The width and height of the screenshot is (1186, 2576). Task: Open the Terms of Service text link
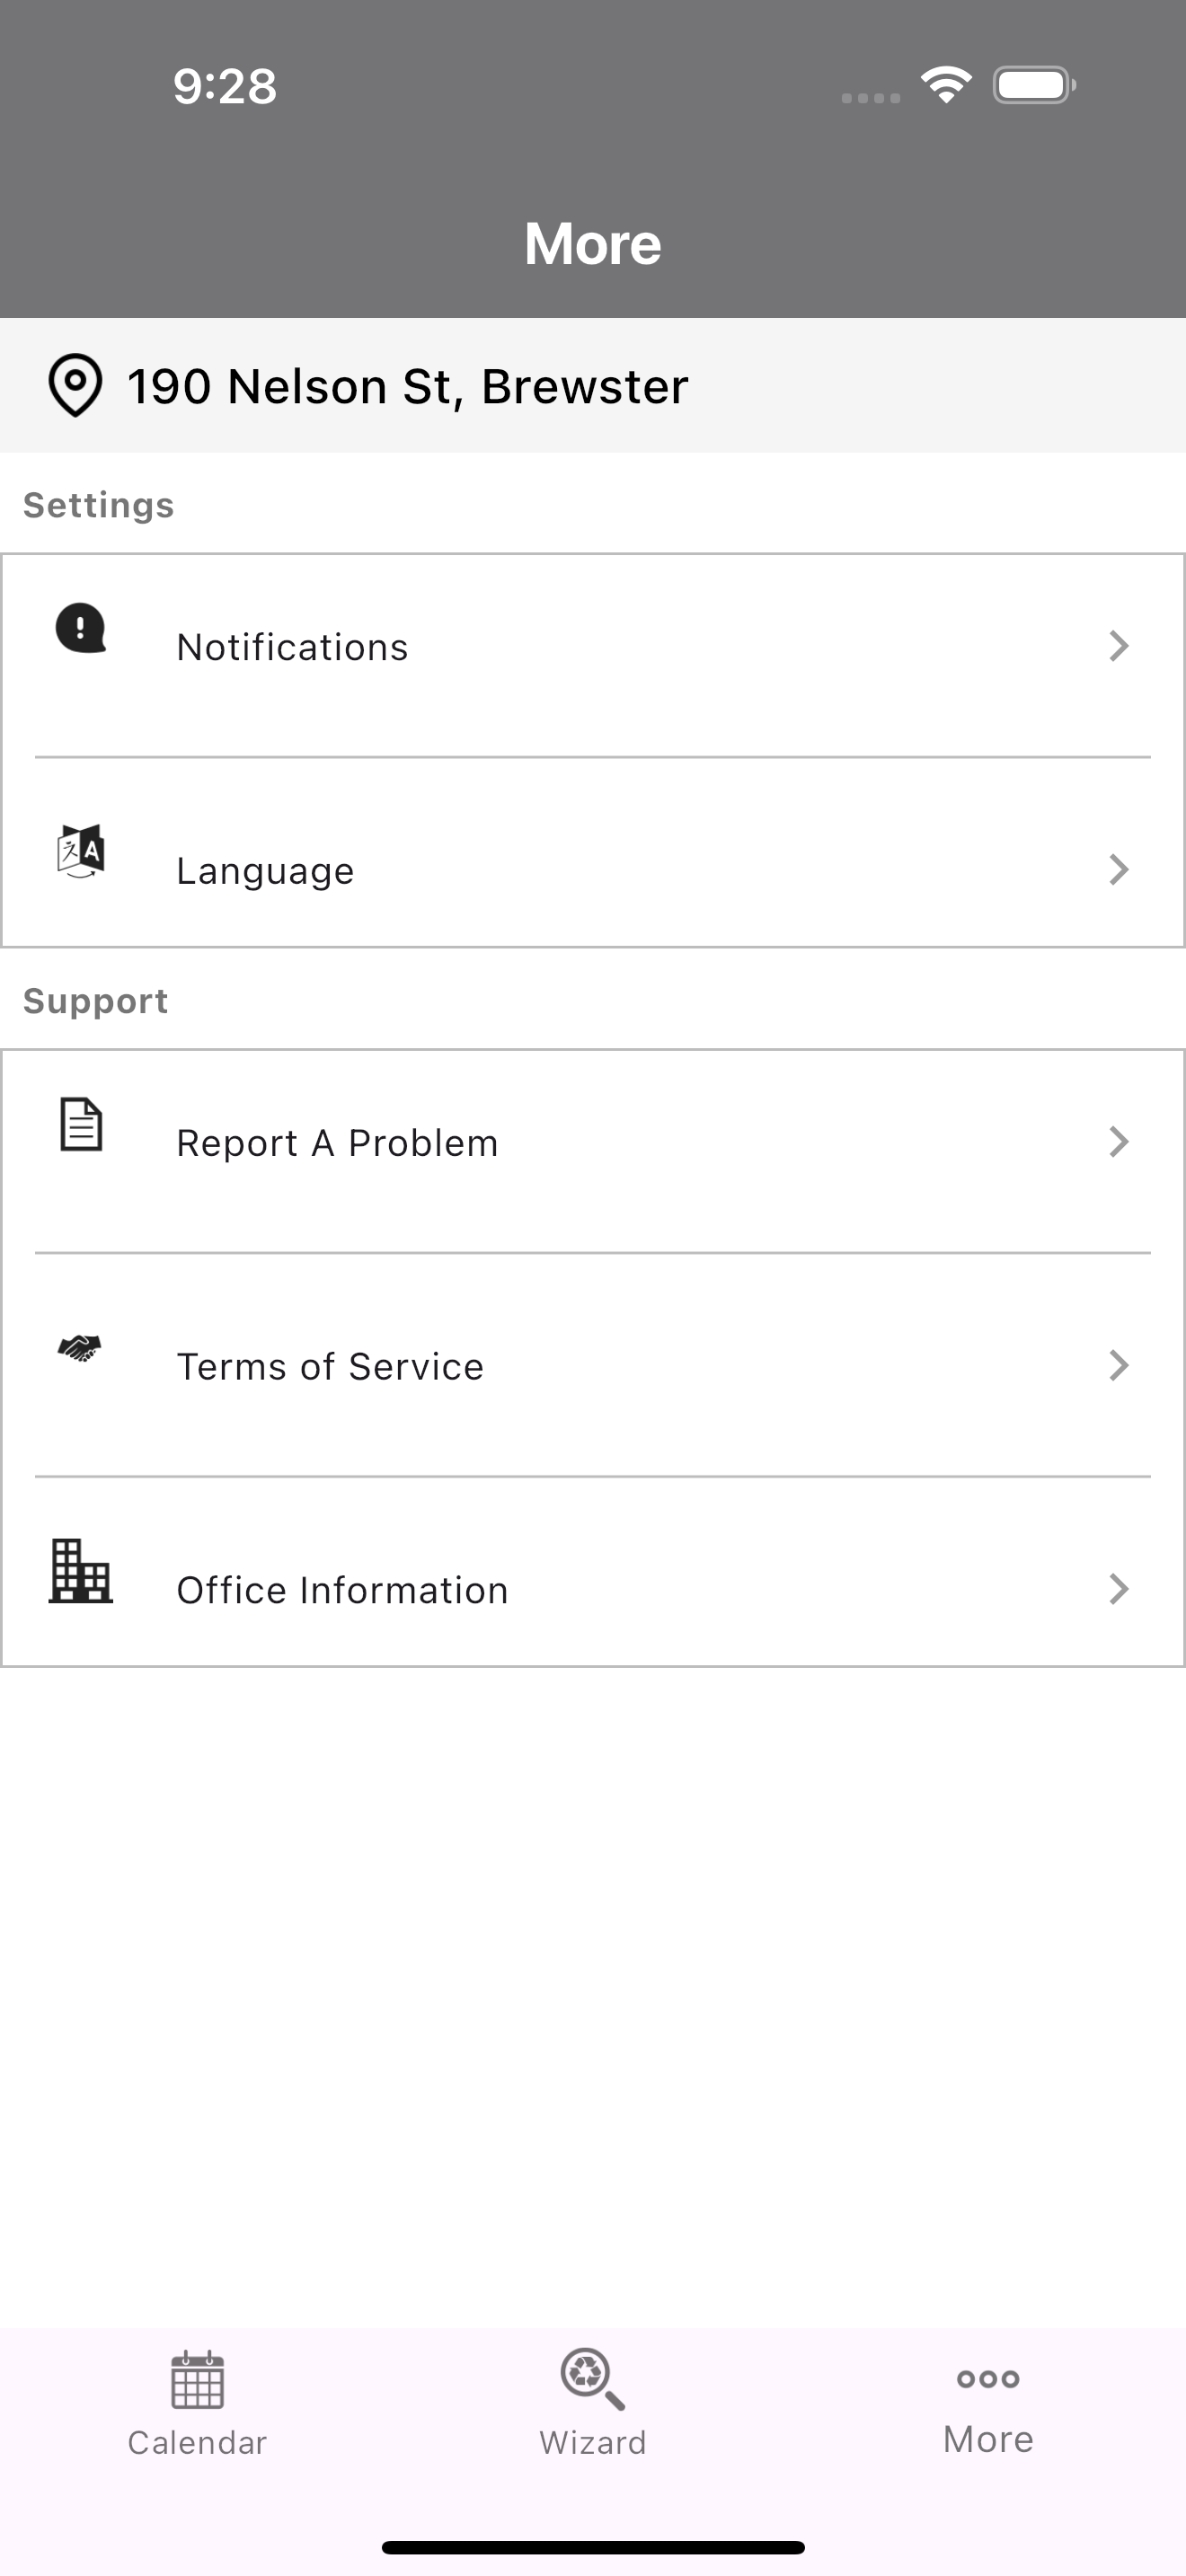coord(330,1367)
